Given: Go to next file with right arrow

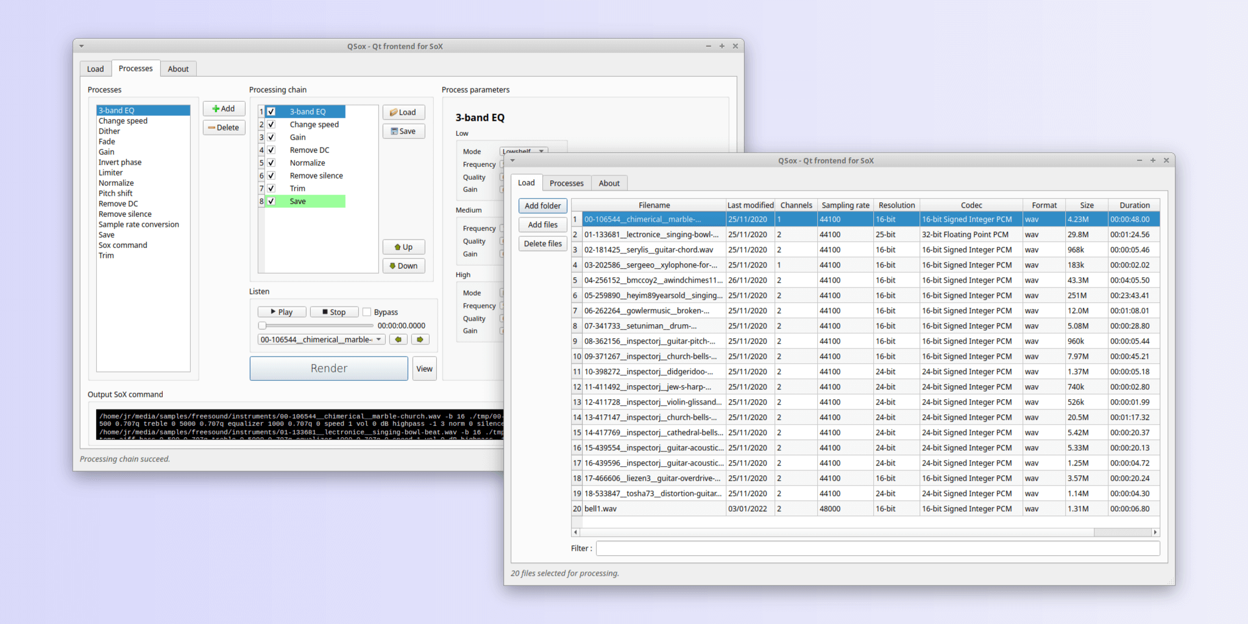Looking at the screenshot, I should click(x=420, y=340).
